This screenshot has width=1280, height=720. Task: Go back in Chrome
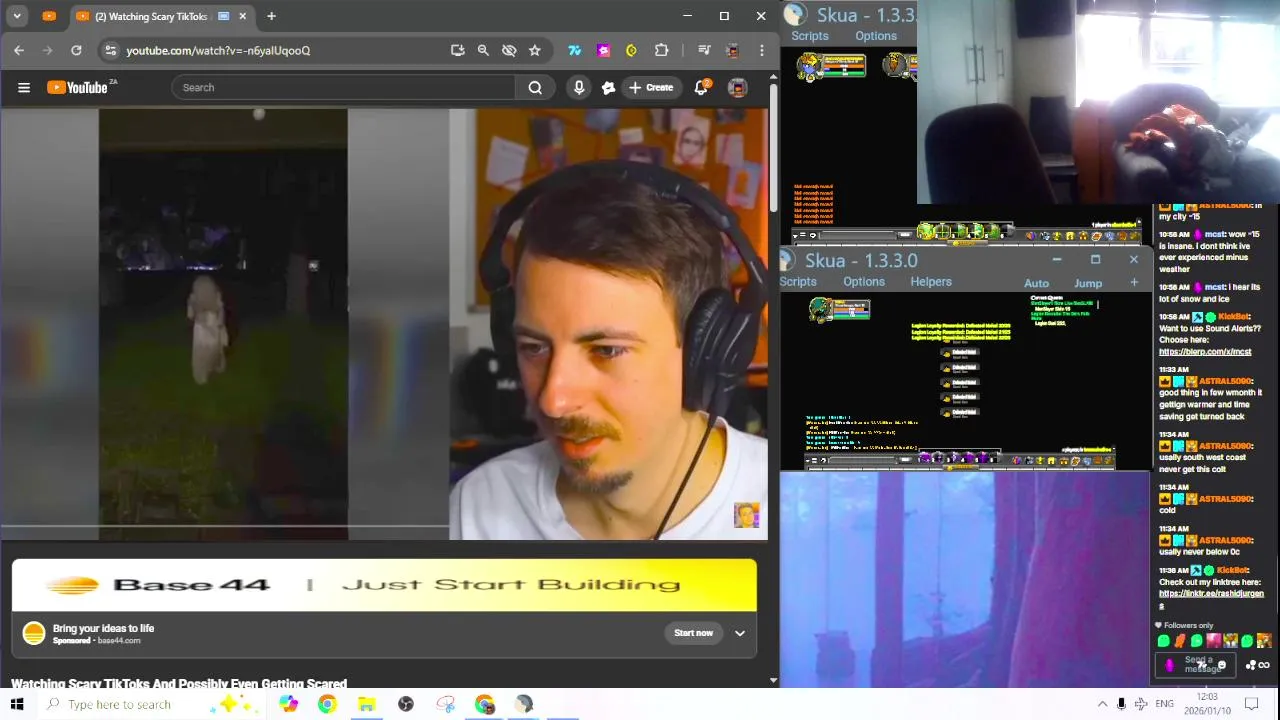19,50
